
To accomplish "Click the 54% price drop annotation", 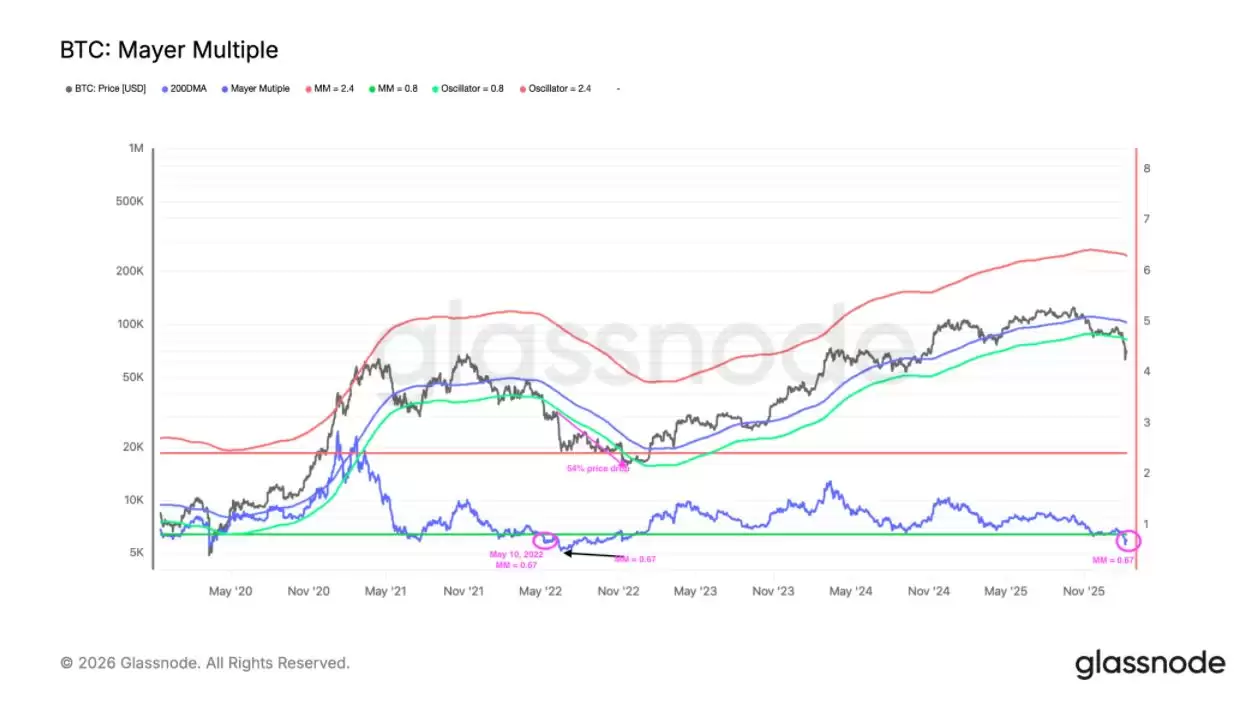I will coord(598,468).
